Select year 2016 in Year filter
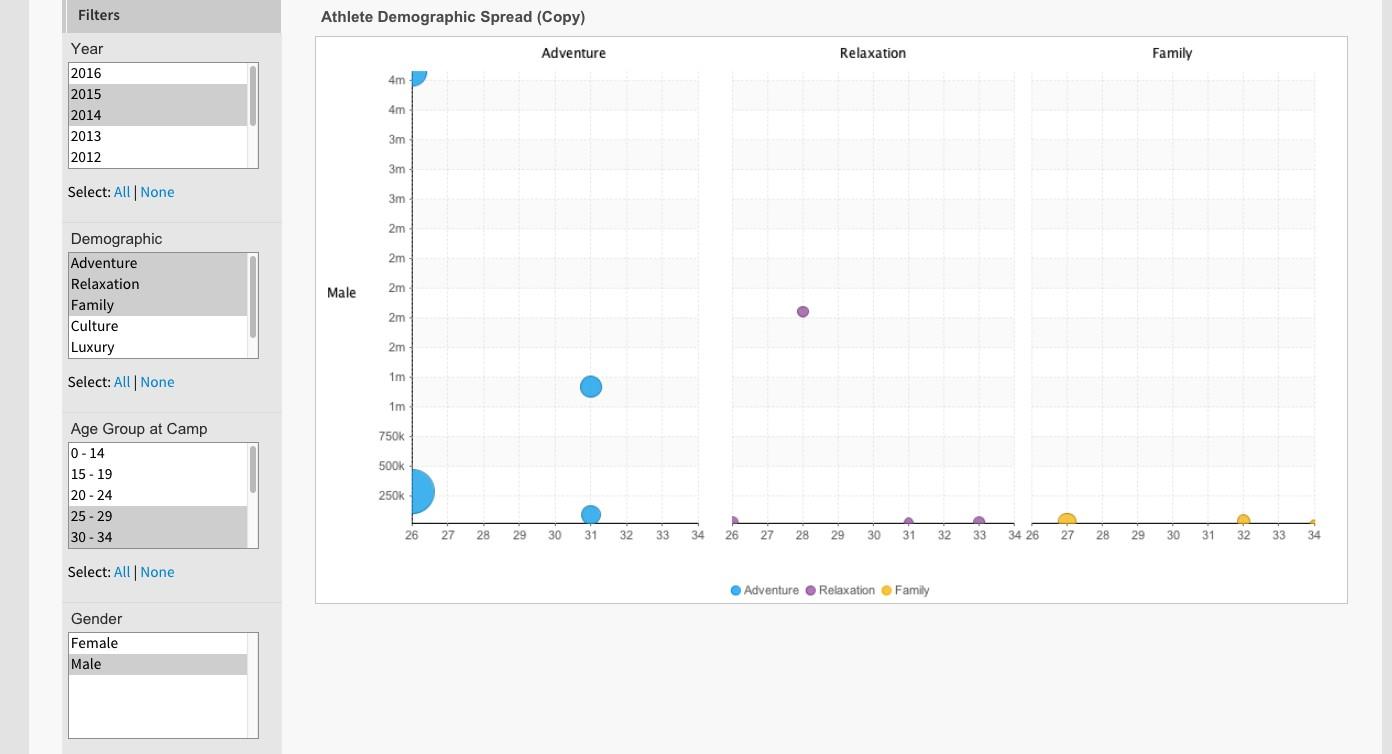Viewport: 1392px width, 754px height. pos(158,73)
